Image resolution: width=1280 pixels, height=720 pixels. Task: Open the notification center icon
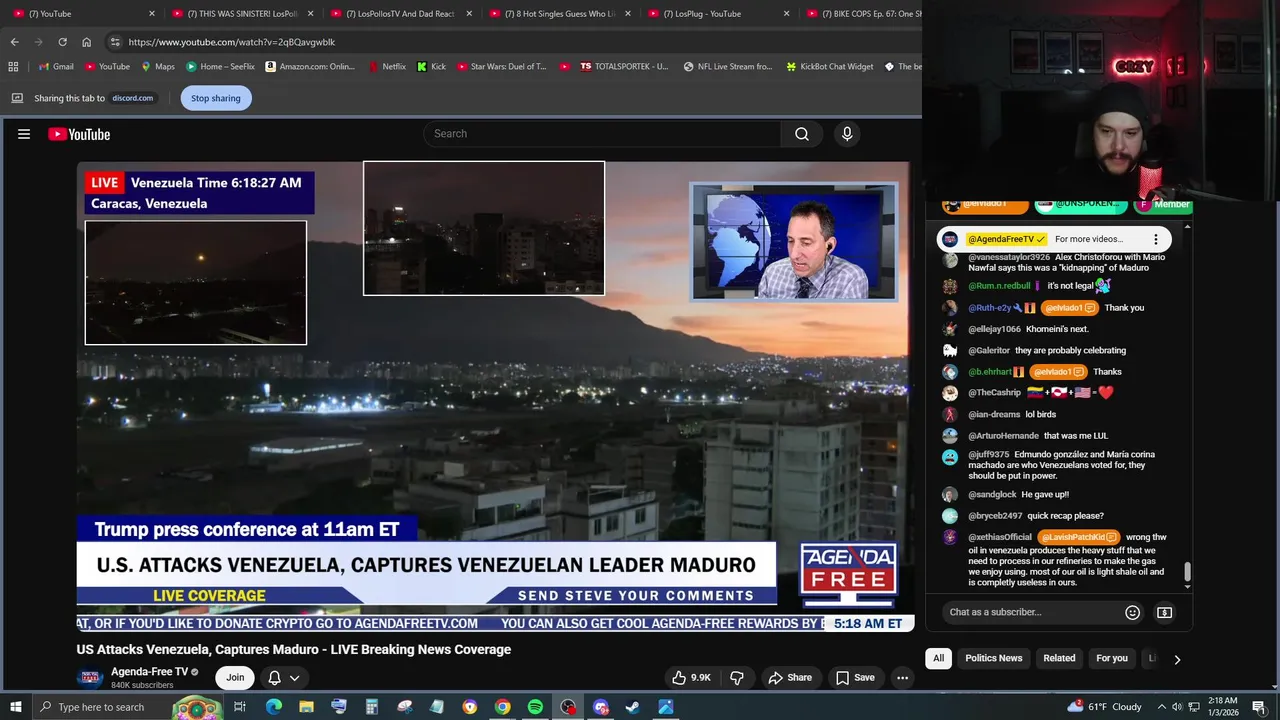tap(1259, 707)
